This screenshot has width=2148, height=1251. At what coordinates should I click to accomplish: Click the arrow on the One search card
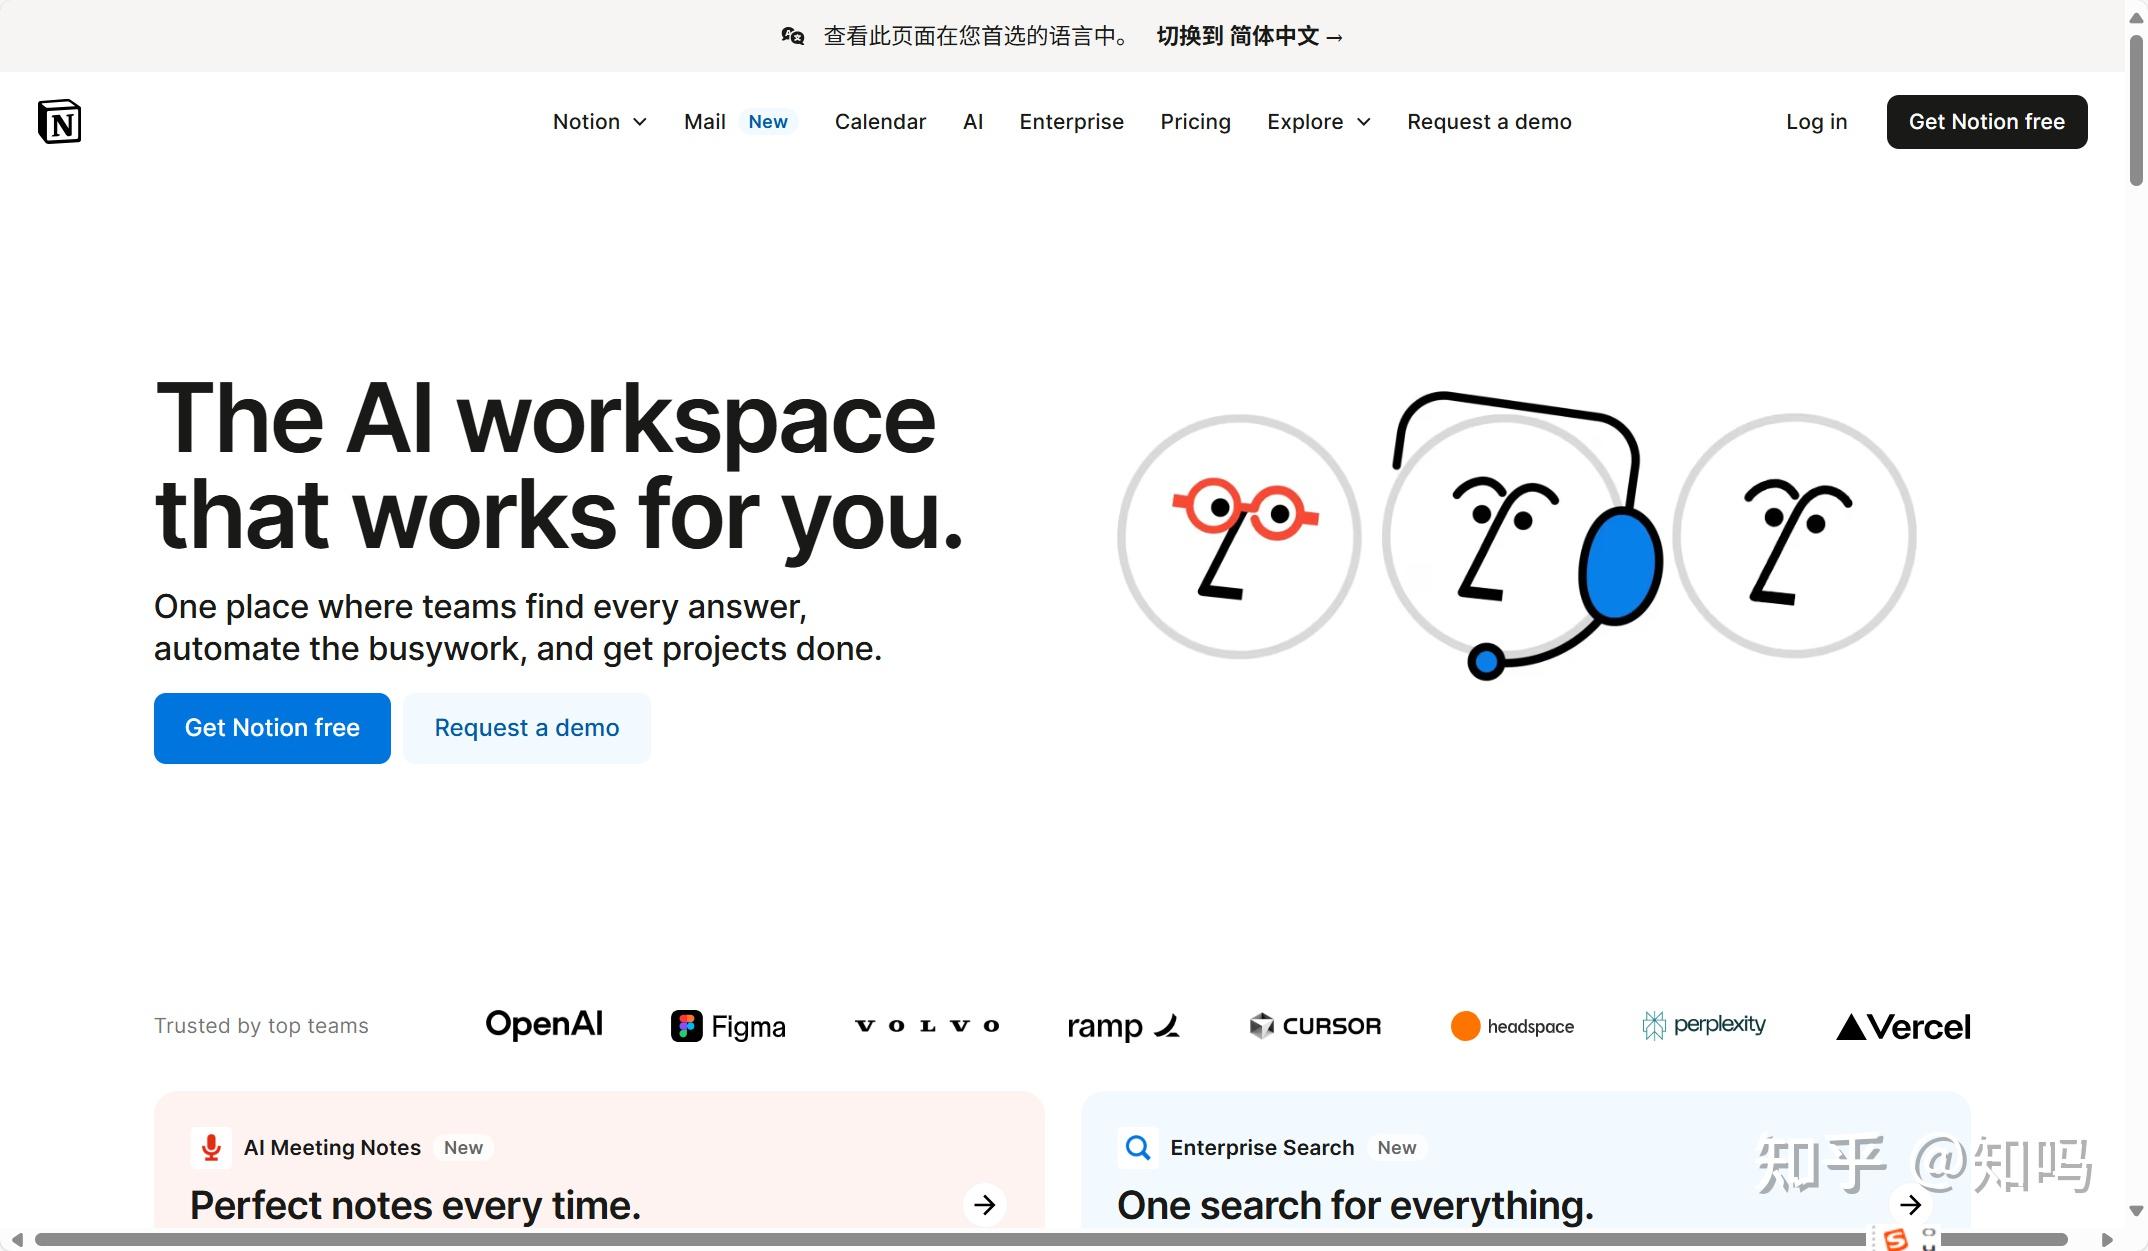(1912, 1205)
